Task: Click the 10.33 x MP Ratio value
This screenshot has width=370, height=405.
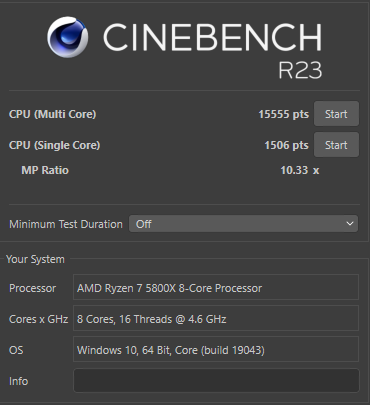Action: (300, 170)
